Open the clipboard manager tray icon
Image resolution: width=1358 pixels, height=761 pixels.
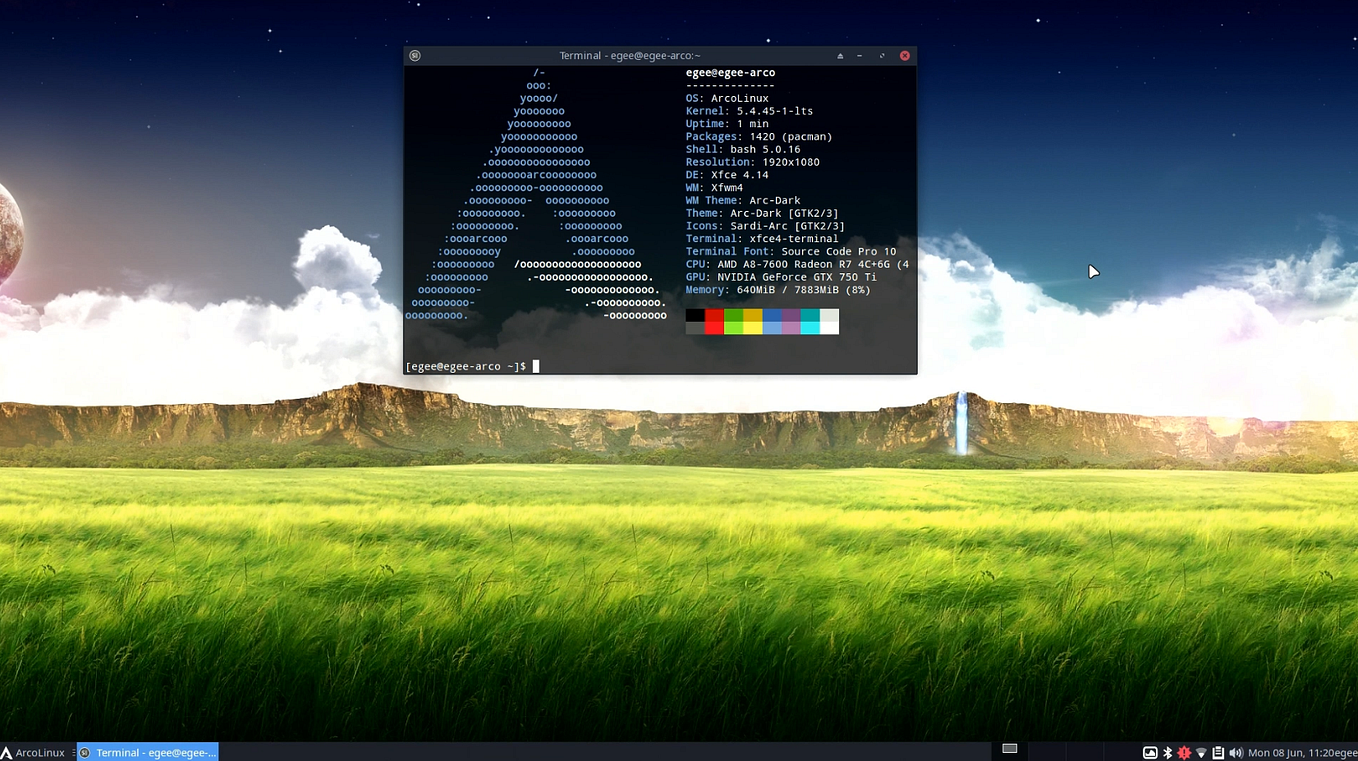[x=1218, y=752]
